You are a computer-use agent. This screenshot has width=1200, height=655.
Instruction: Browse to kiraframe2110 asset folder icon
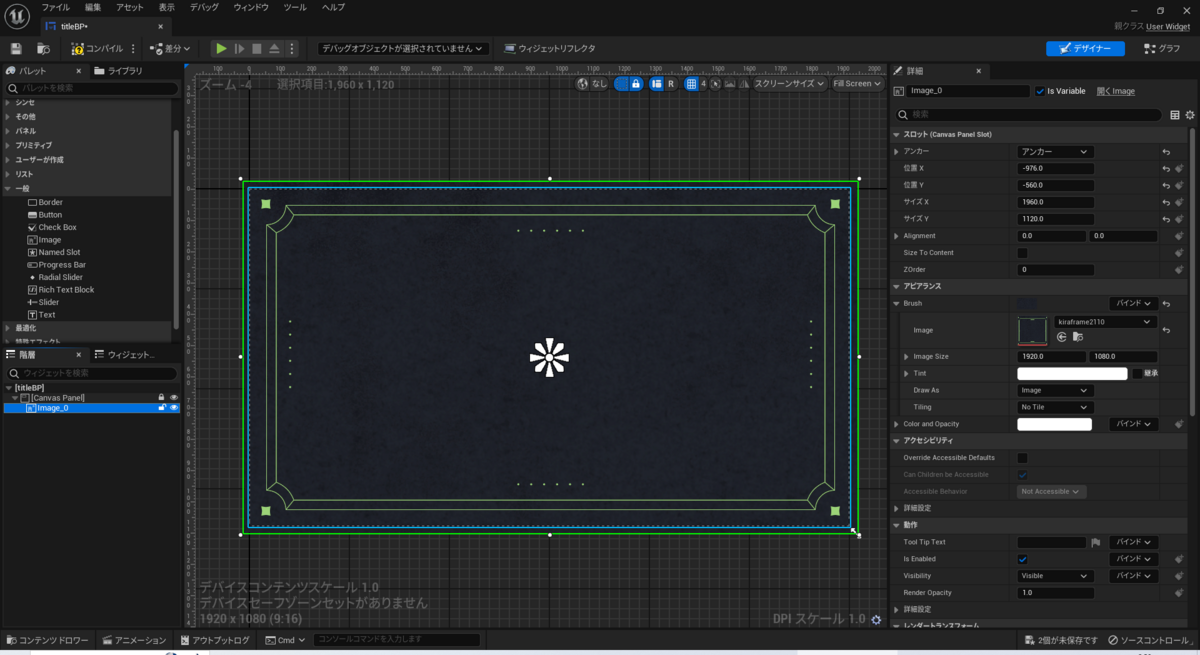[x=1078, y=337]
